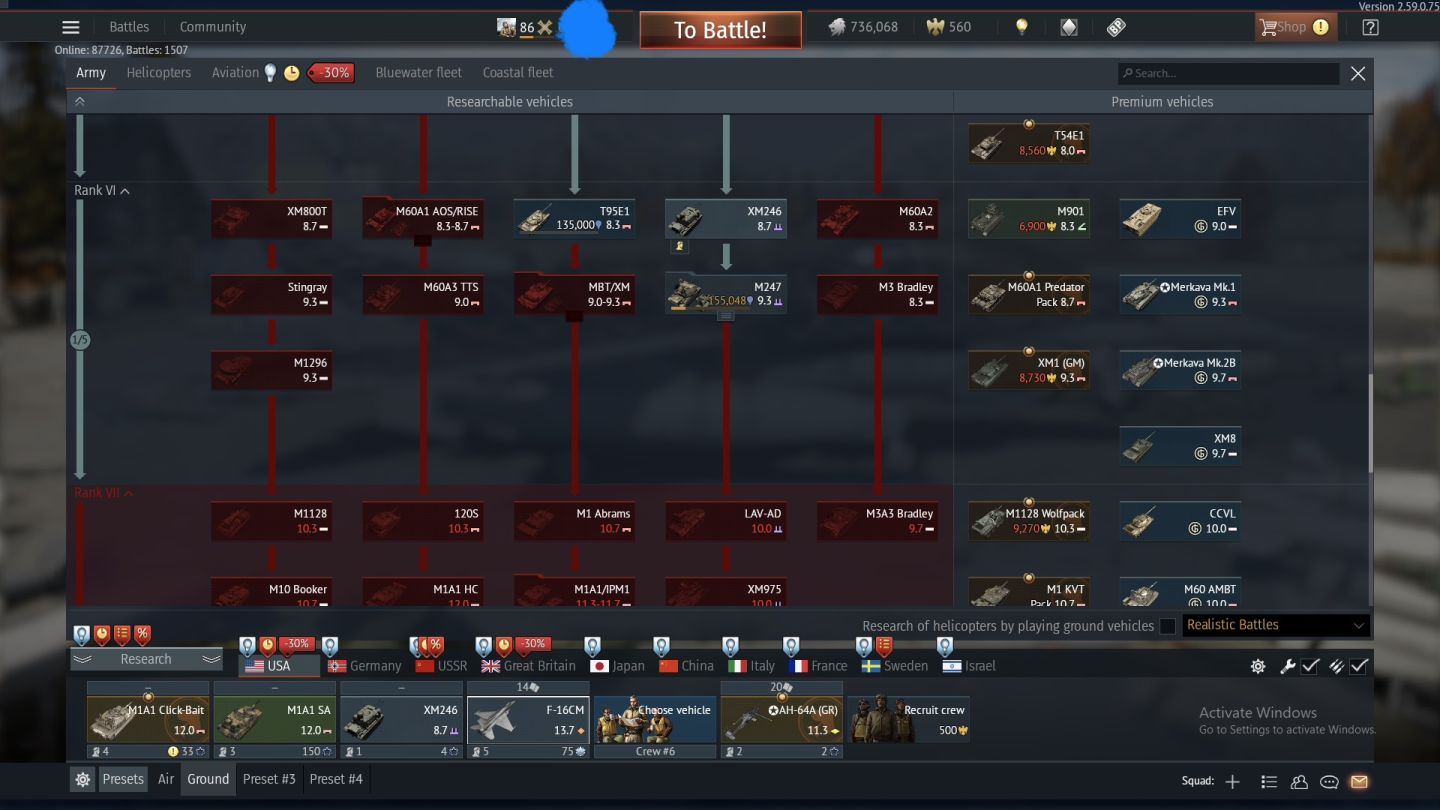Toggle helicopter research by ground vehicles checkbox
Image resolution: width=1440 pixels, height=810 pixels.
[1167, 626]
